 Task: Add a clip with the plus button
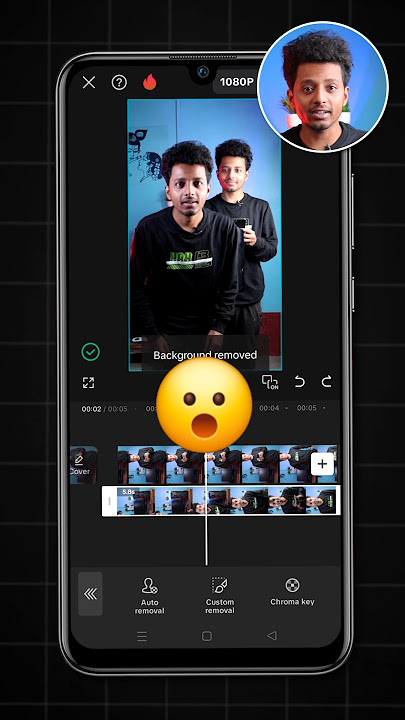coord(322,464)
